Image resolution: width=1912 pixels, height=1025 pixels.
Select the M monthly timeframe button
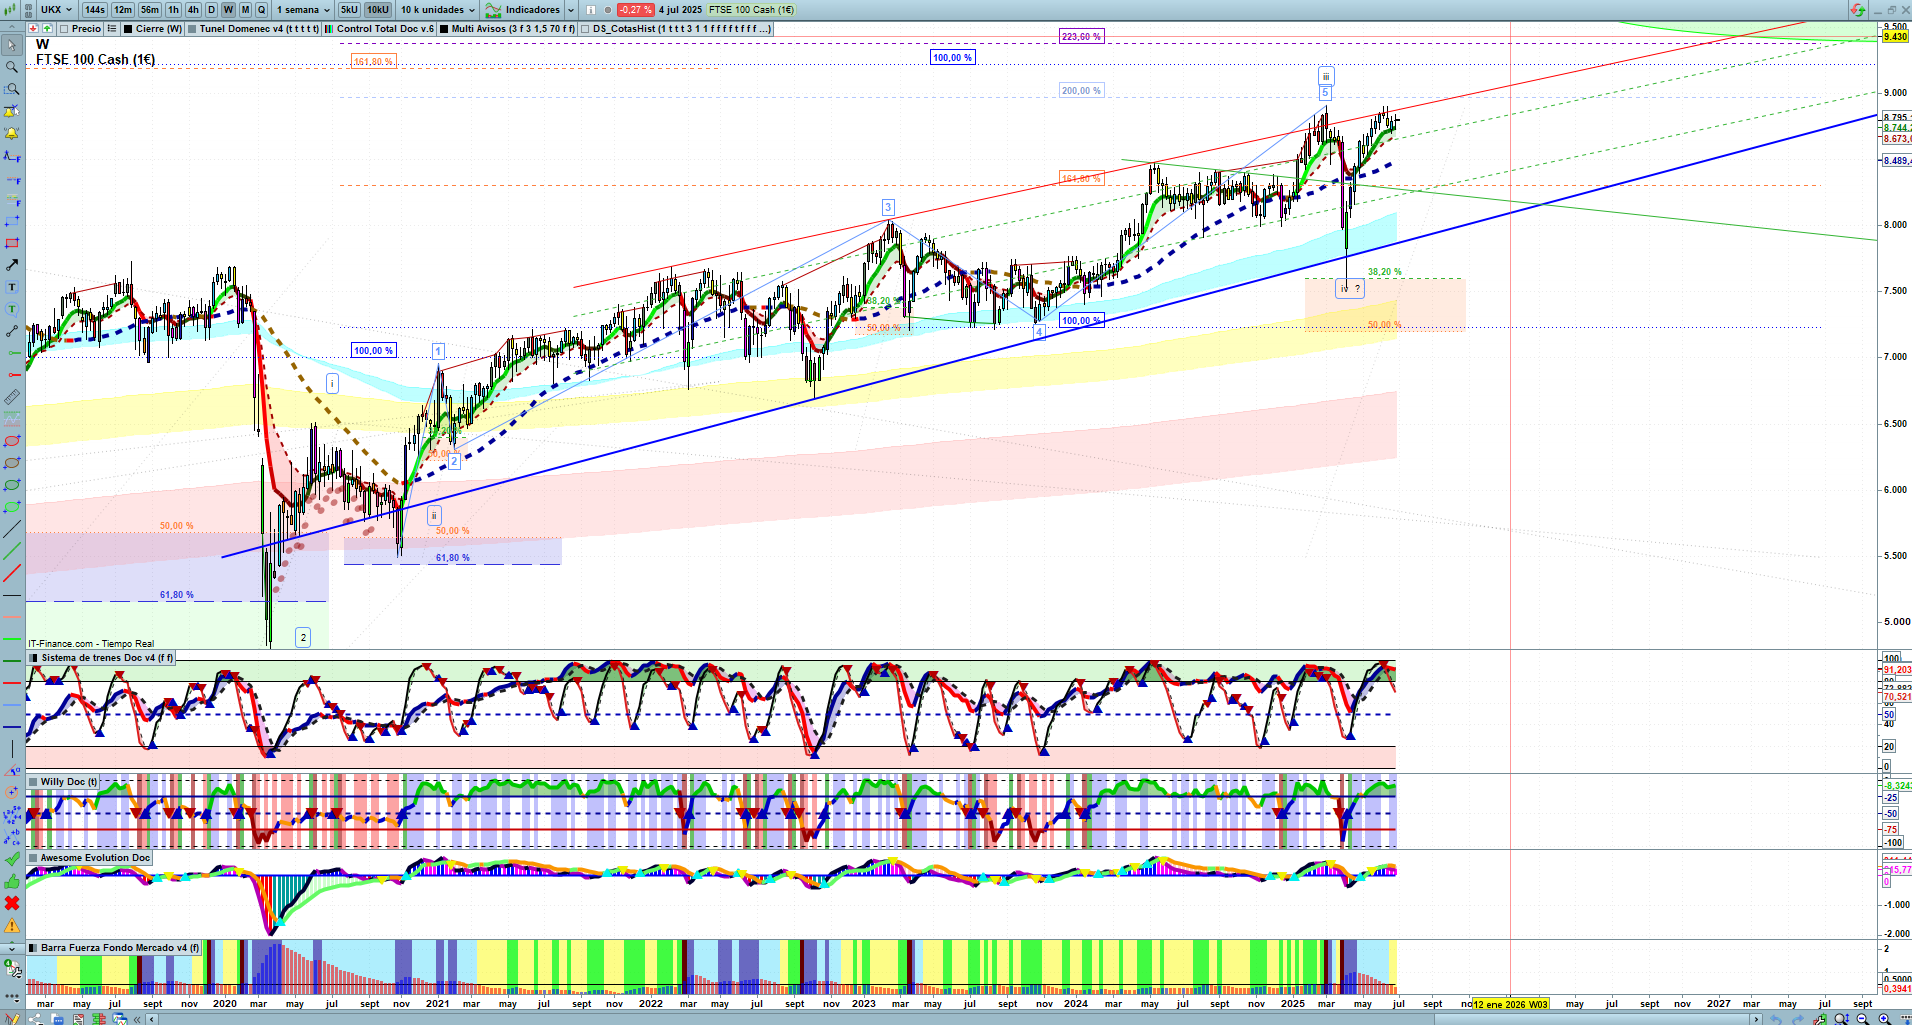click(245, 10)
